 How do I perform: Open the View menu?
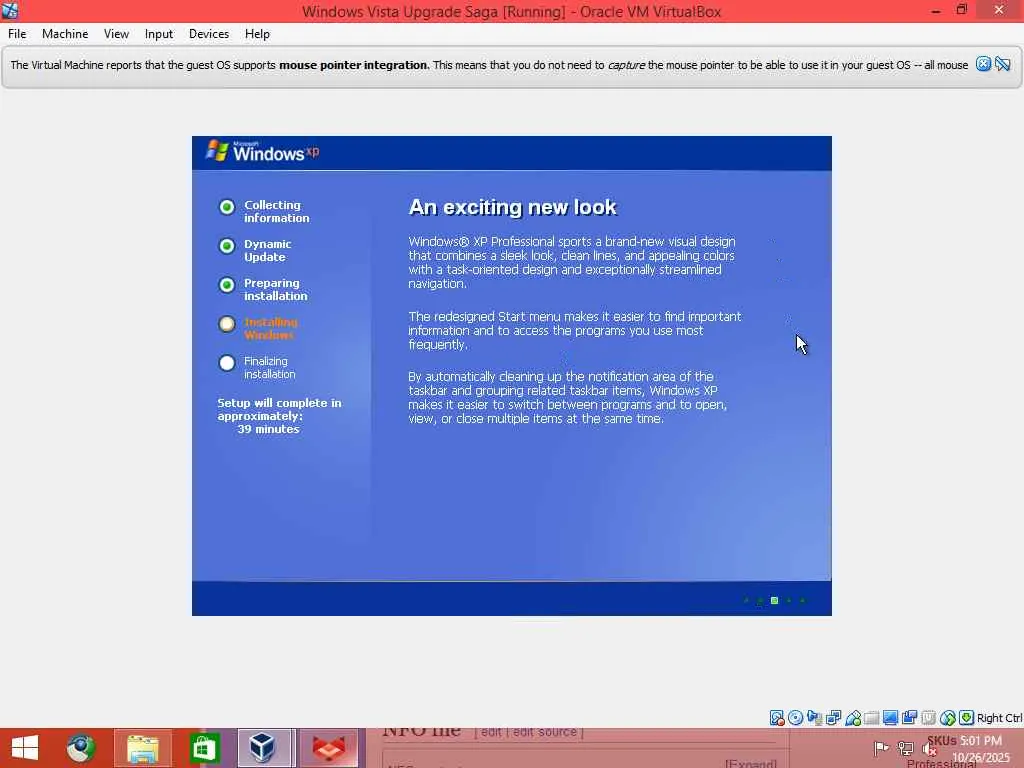(x=116, y=34)
